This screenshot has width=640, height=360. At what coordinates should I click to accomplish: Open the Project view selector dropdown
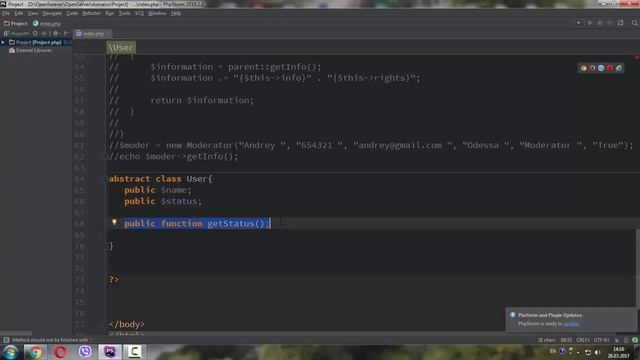pos(16,33)
